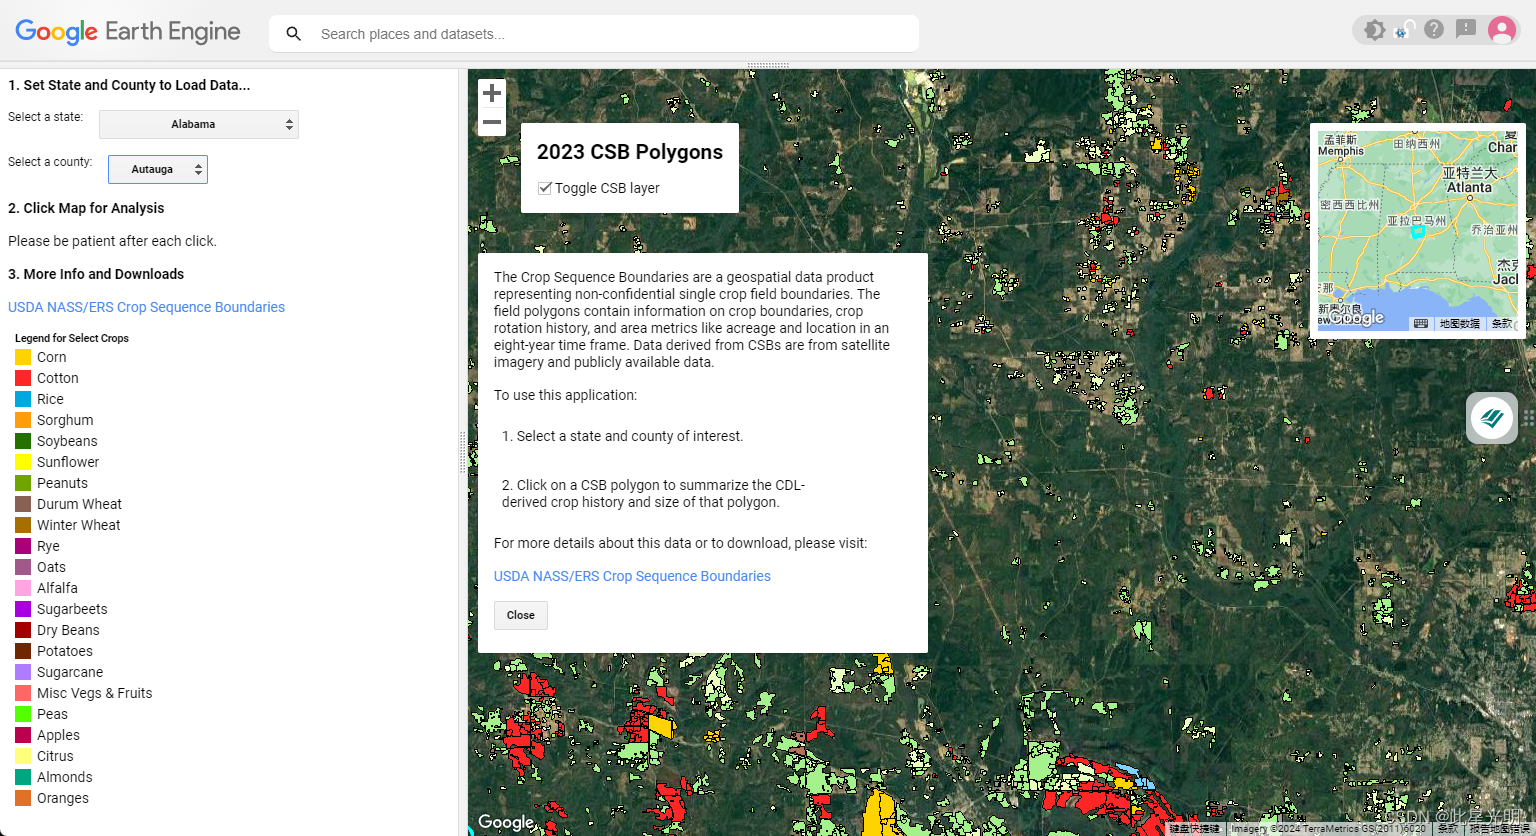Click 'Legend for Select Crops' heading
Screen dimensions: 1536x836
72,338
